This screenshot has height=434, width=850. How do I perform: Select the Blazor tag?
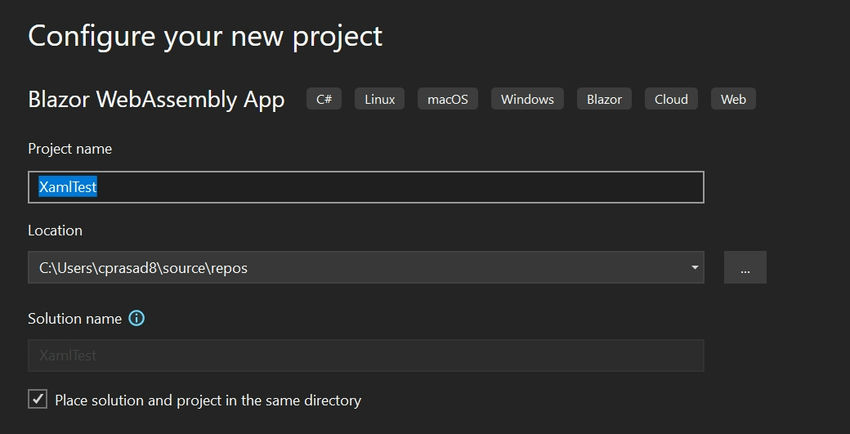[604, 99]
